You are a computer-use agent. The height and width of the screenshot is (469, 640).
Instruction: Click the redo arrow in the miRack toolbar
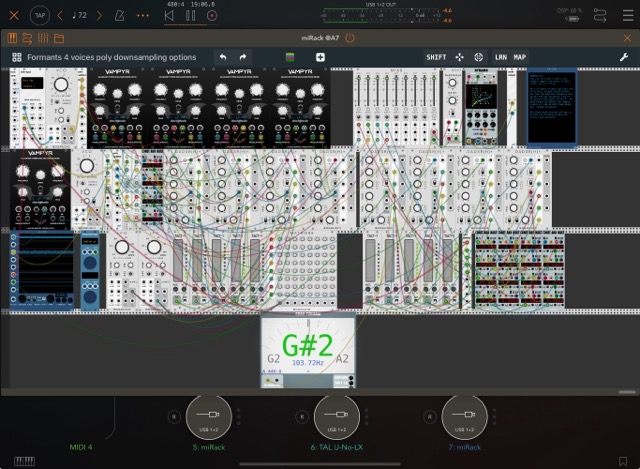(243, 57)
